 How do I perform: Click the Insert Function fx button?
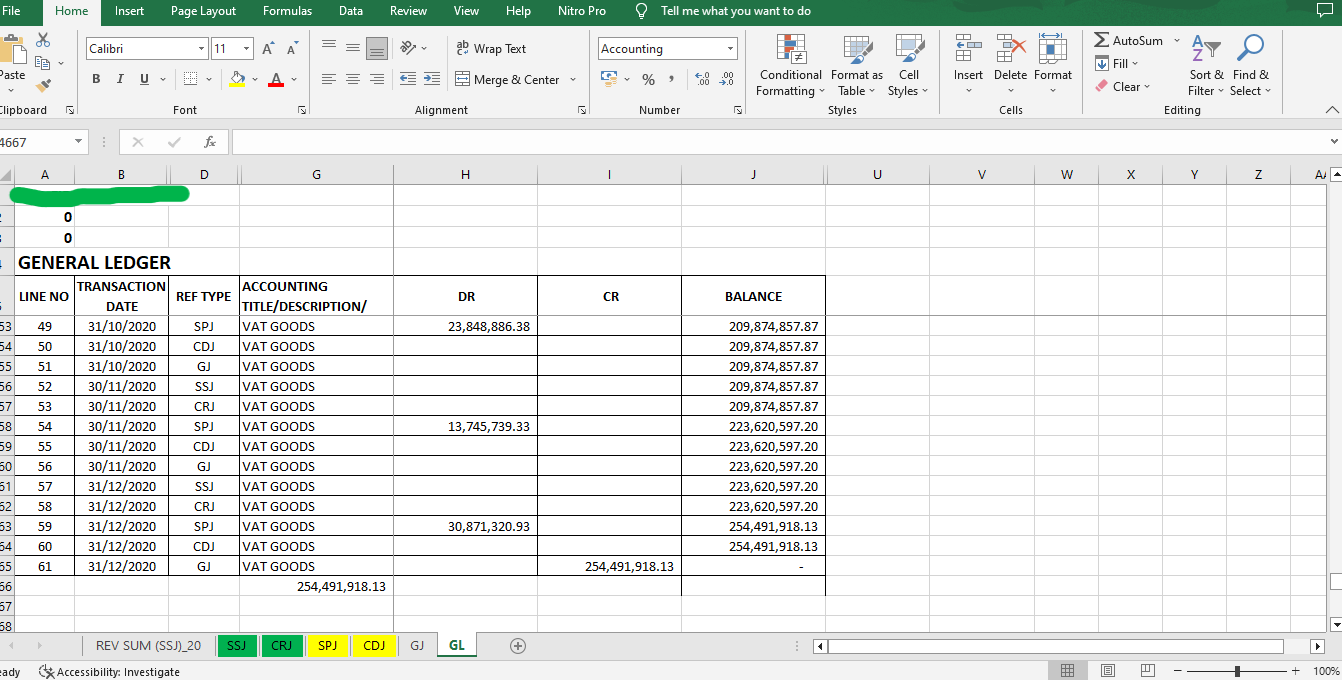click(209, 142)
